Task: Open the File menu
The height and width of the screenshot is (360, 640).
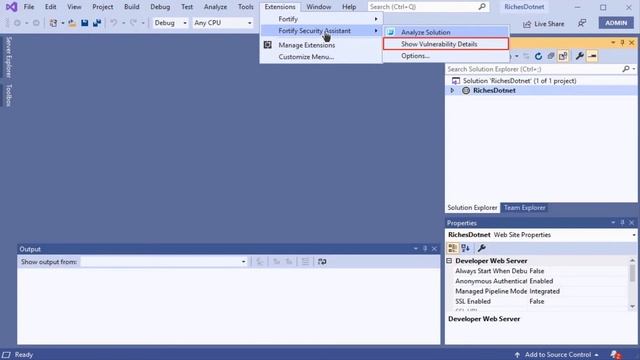Action: [29, 7]
